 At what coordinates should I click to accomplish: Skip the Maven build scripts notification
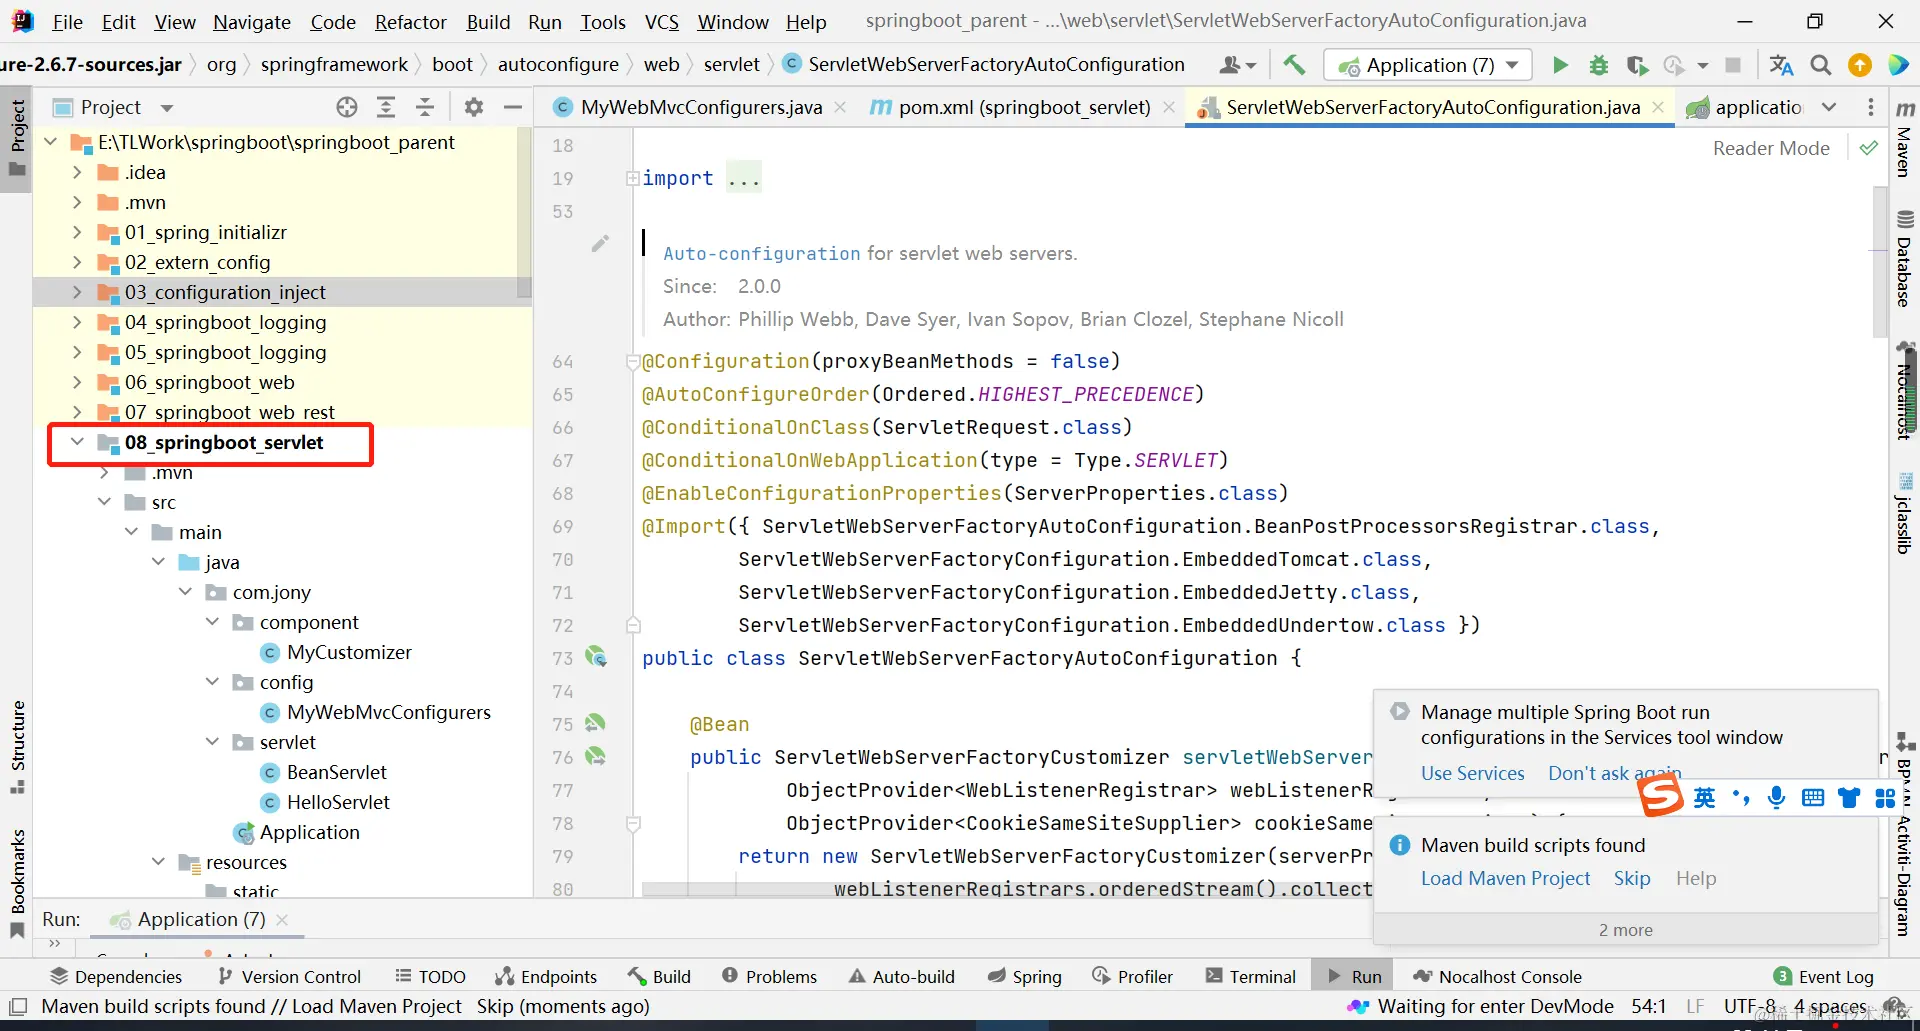[x=1632, y=878]
